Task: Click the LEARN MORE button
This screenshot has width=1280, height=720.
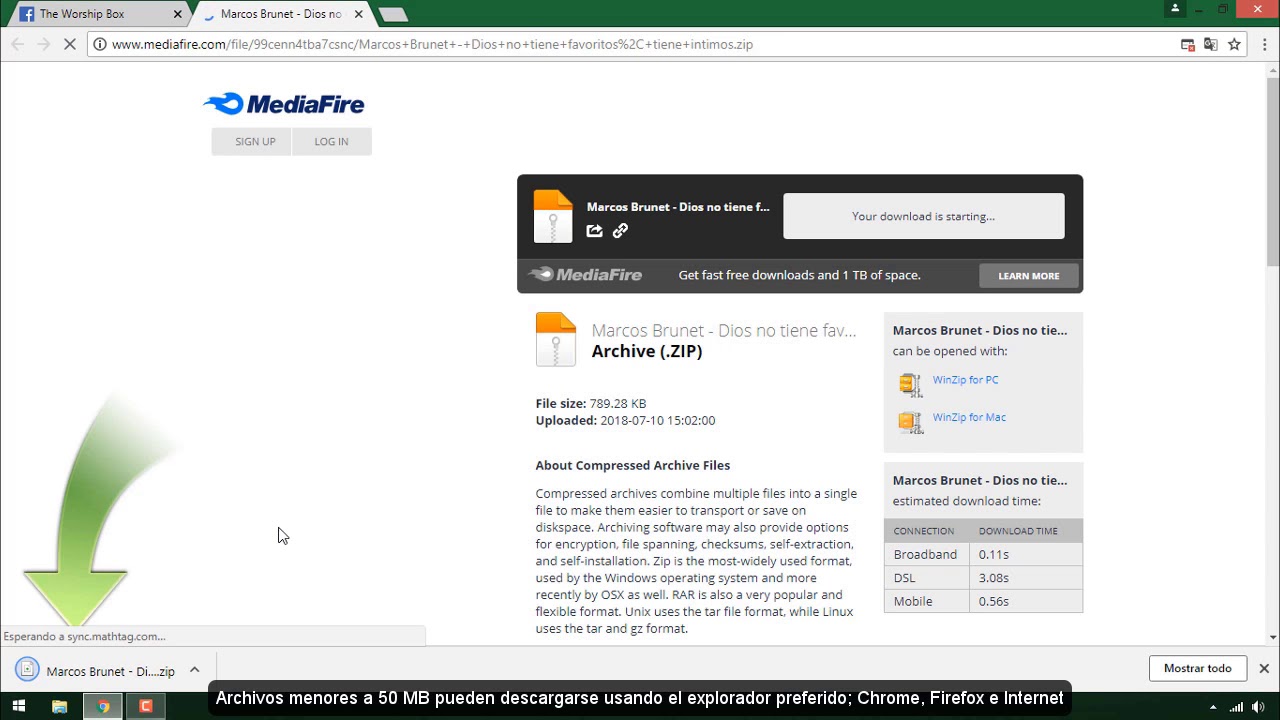Action: [x=1028, y=276]
